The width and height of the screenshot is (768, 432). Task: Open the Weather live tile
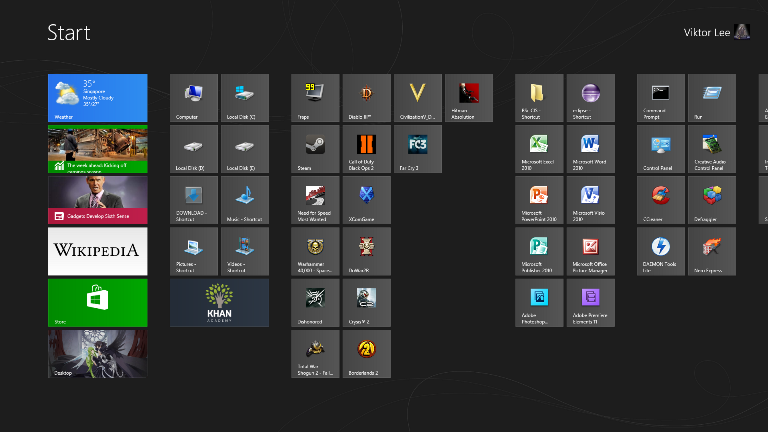coord(97,98)
